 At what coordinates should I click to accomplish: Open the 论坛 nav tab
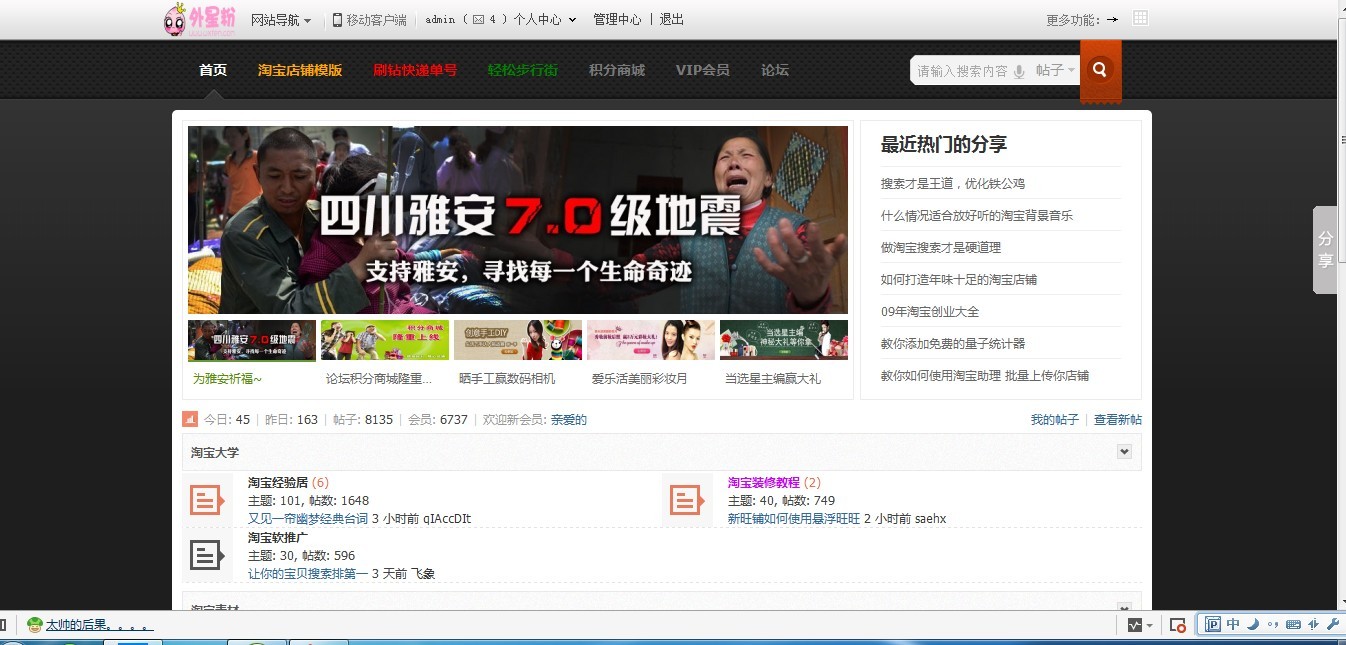775,70
